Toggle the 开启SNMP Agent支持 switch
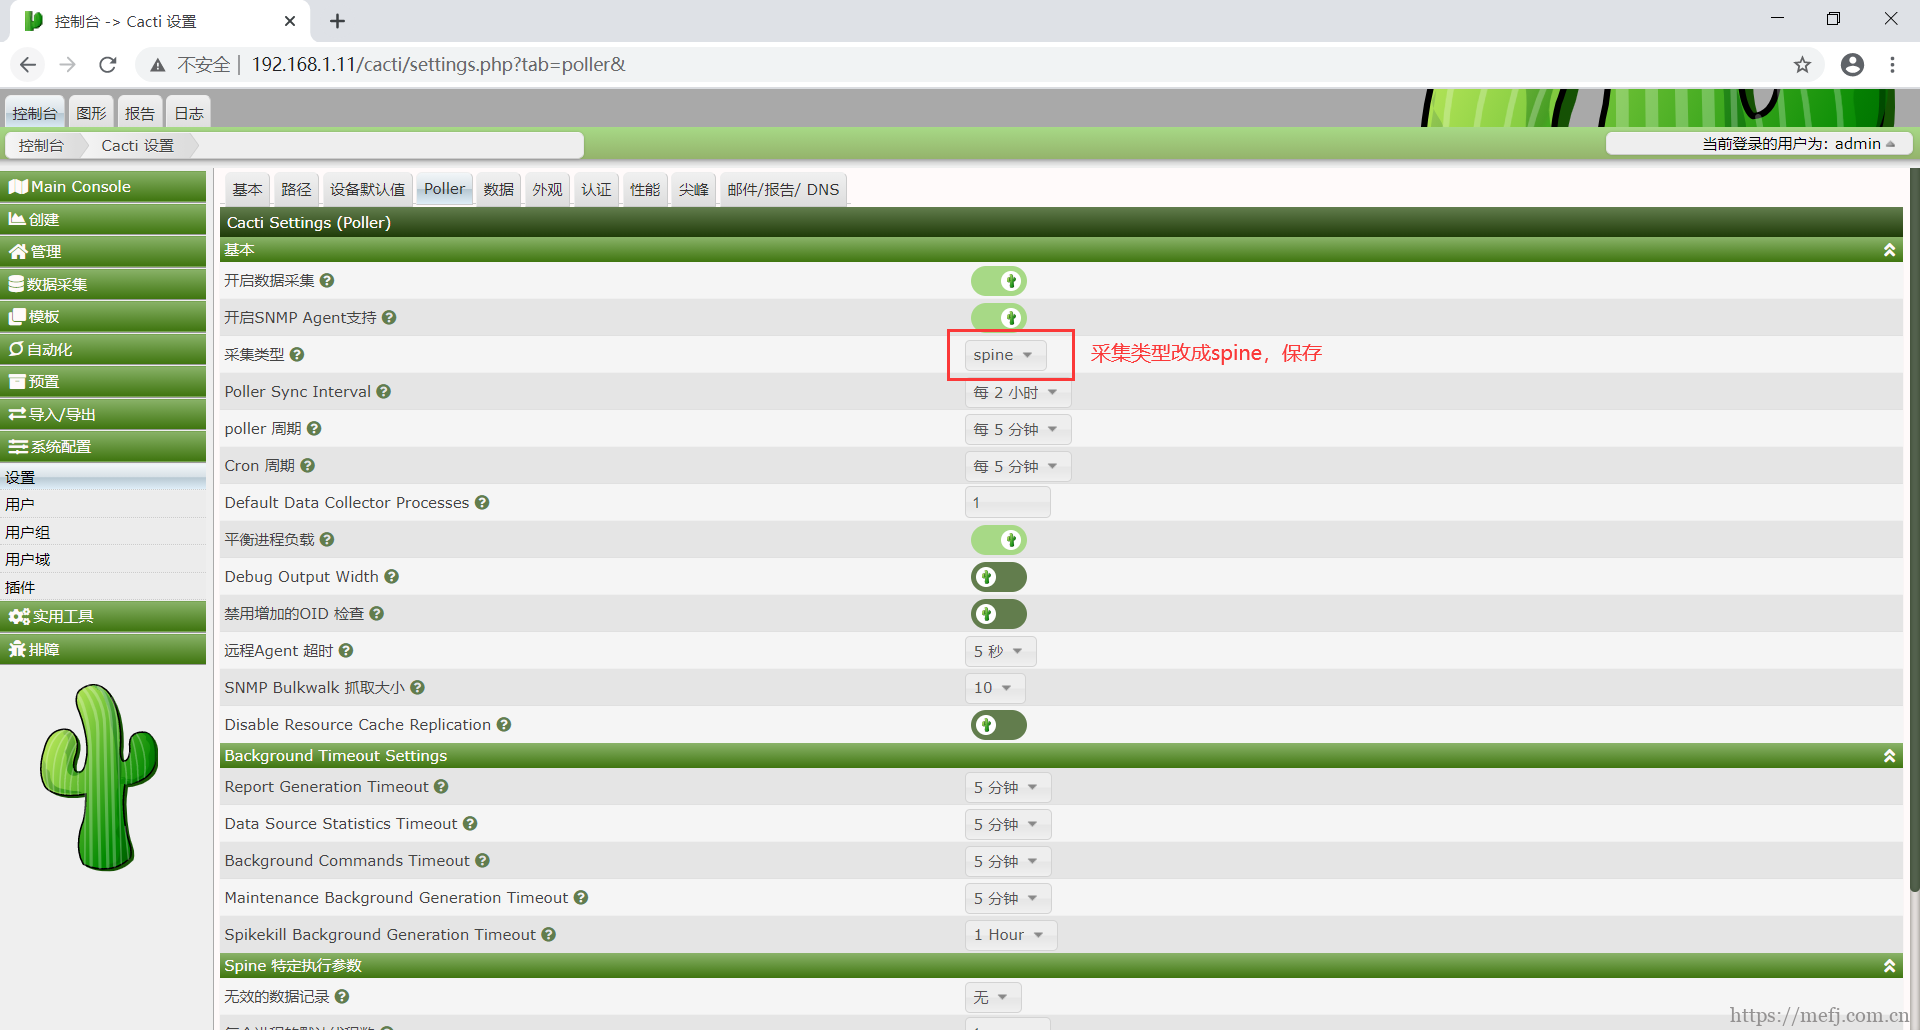Viewport: 1920px width, 1030px height. tap(999, 318)
